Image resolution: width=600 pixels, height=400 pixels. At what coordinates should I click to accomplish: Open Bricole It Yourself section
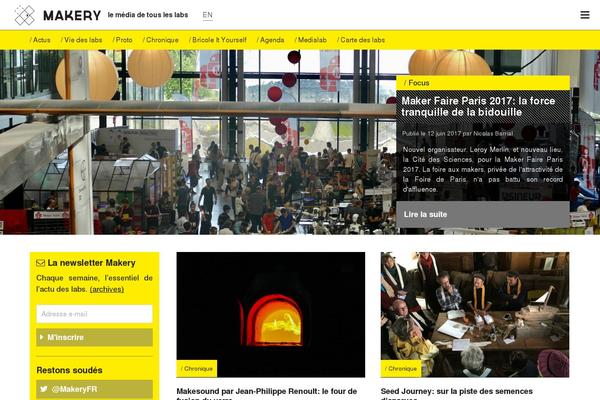(218, 40)
